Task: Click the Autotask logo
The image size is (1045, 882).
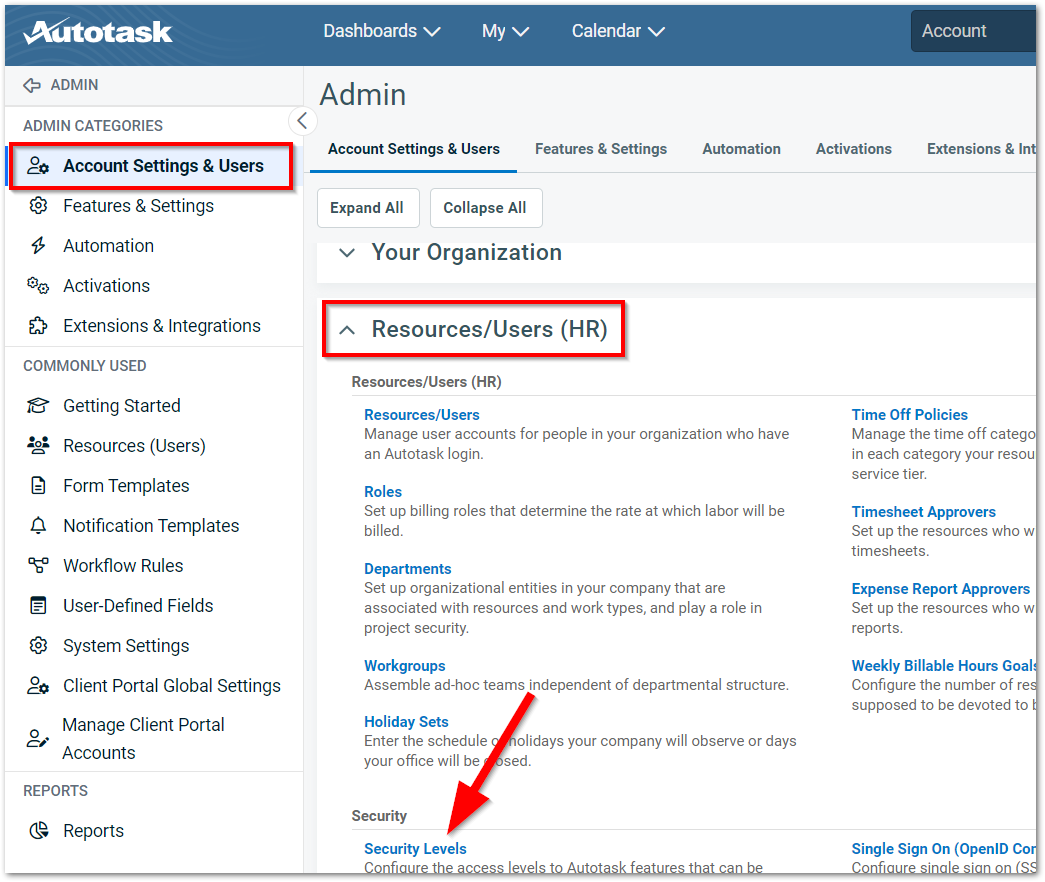Action: tap(98, 31)
